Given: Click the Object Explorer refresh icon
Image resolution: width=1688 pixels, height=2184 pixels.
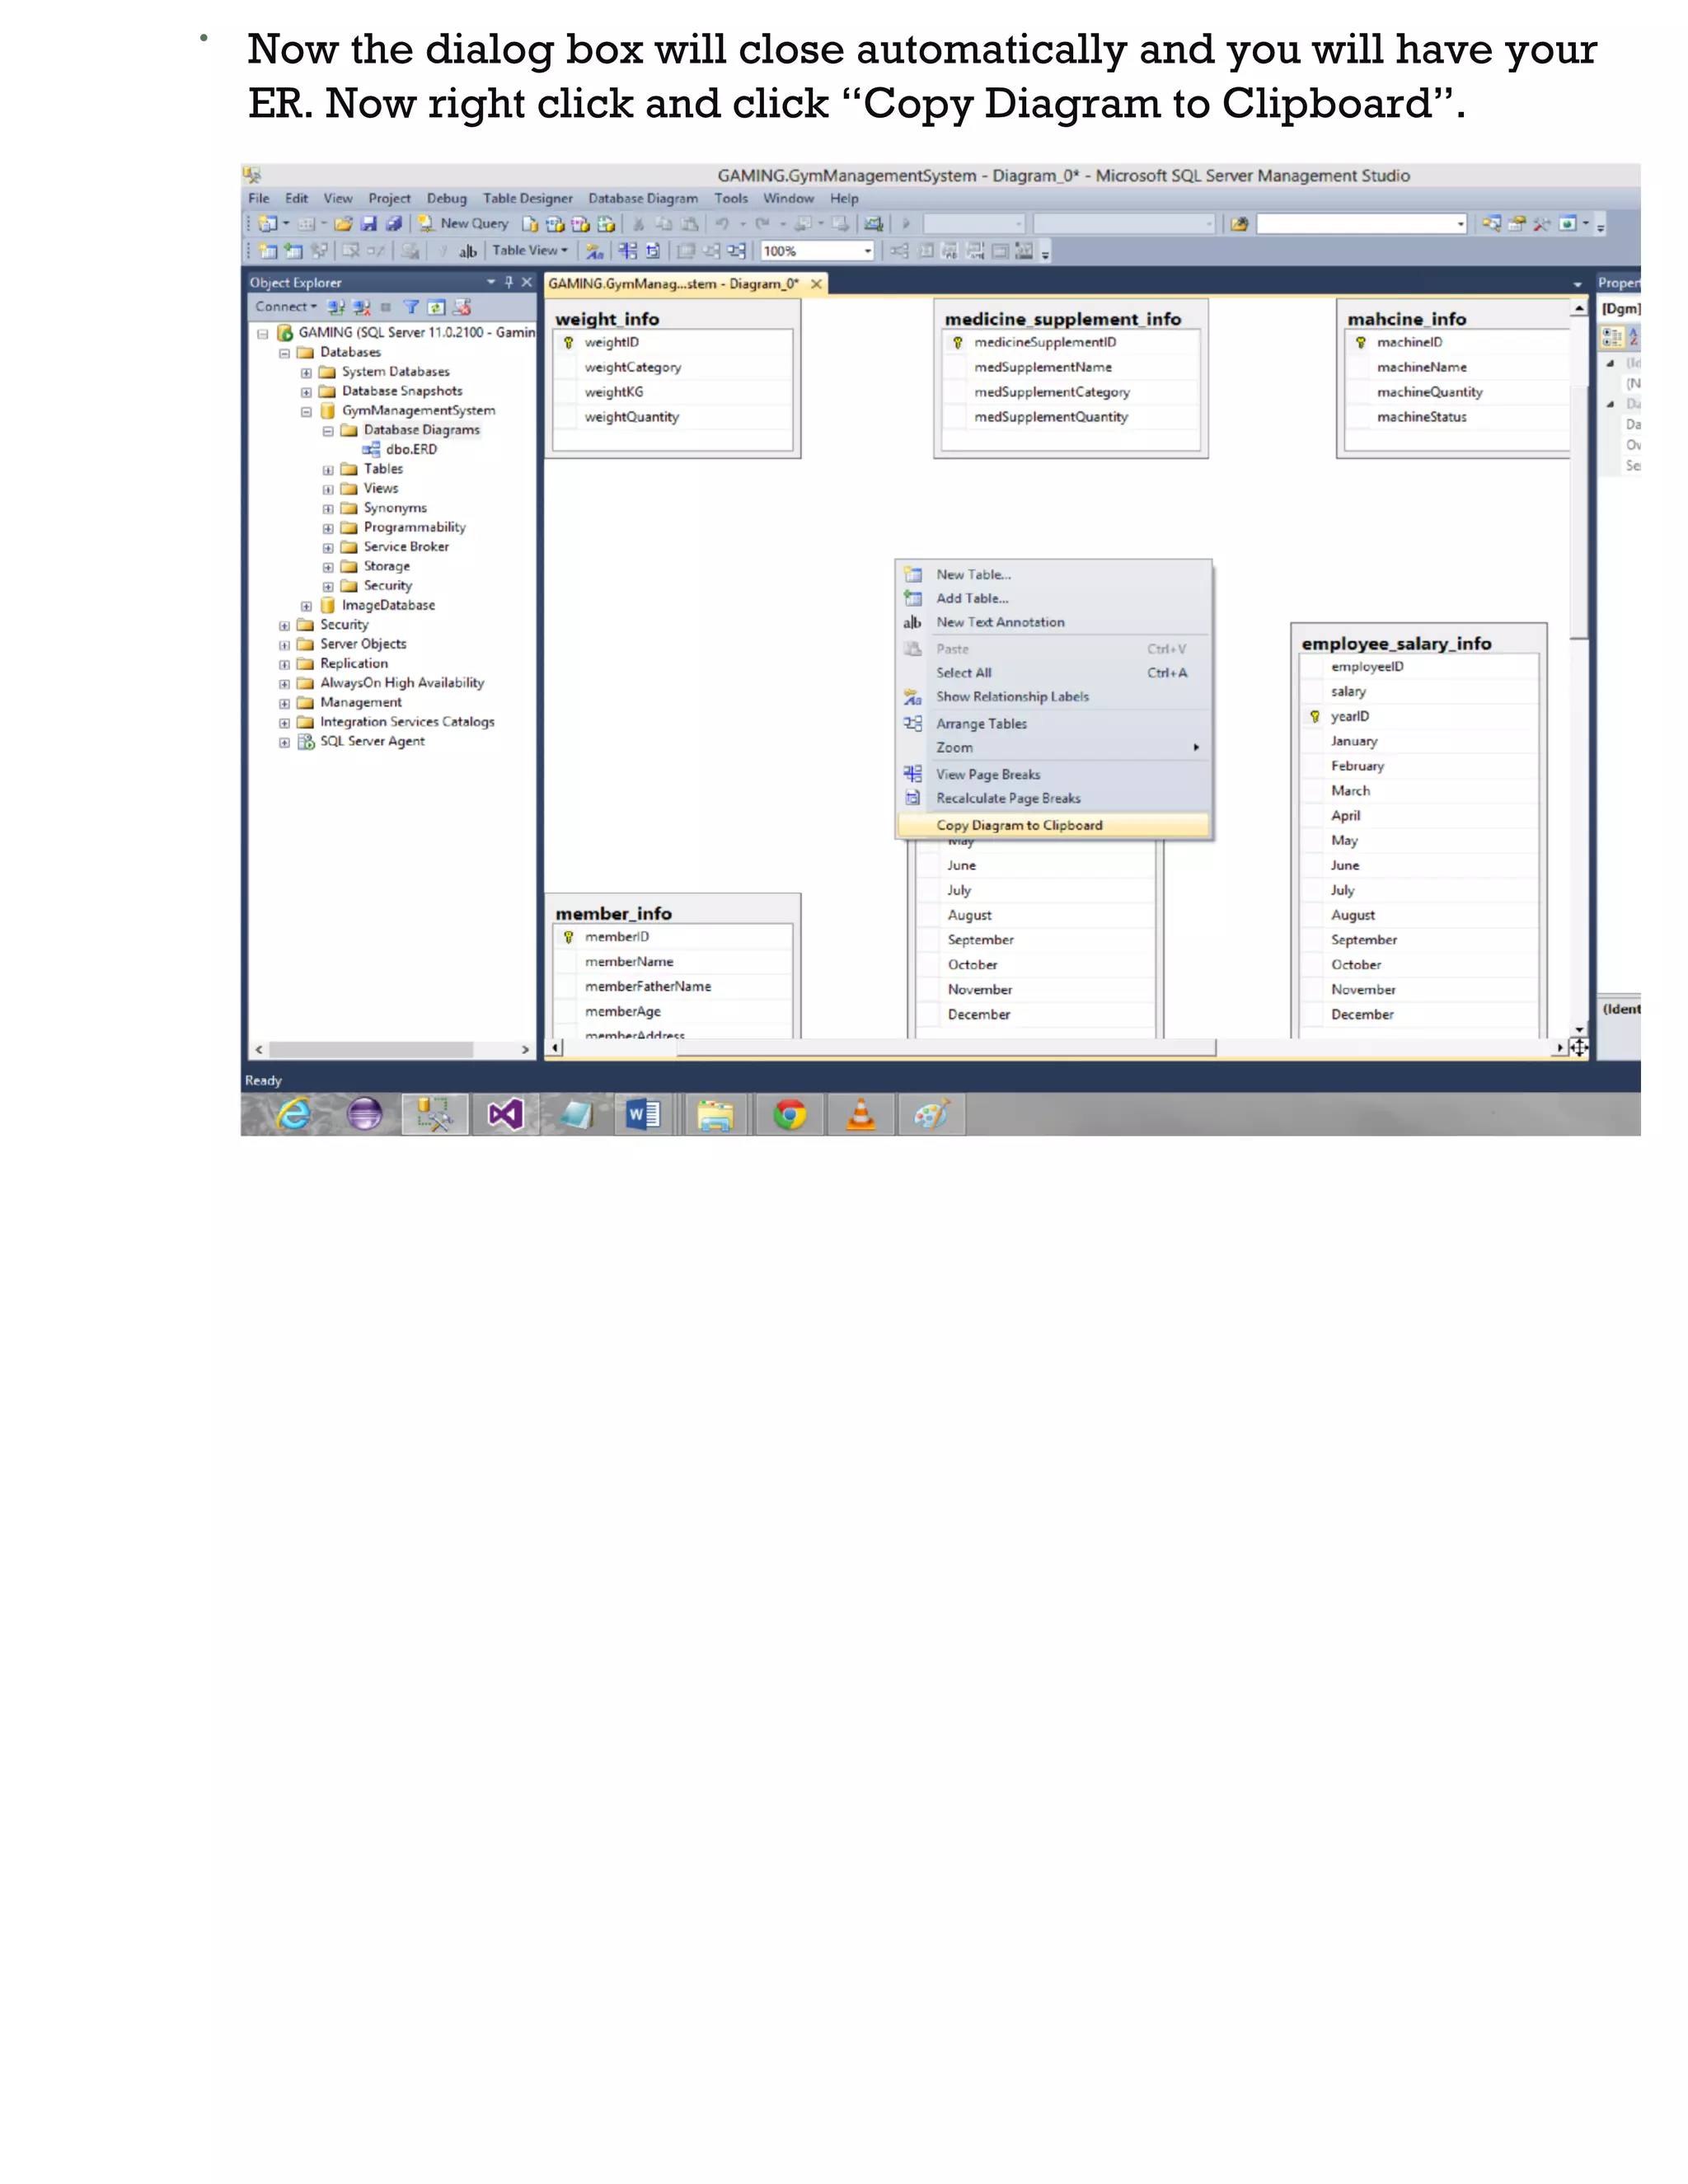Looking at the screenshot, I should point(436,307).
